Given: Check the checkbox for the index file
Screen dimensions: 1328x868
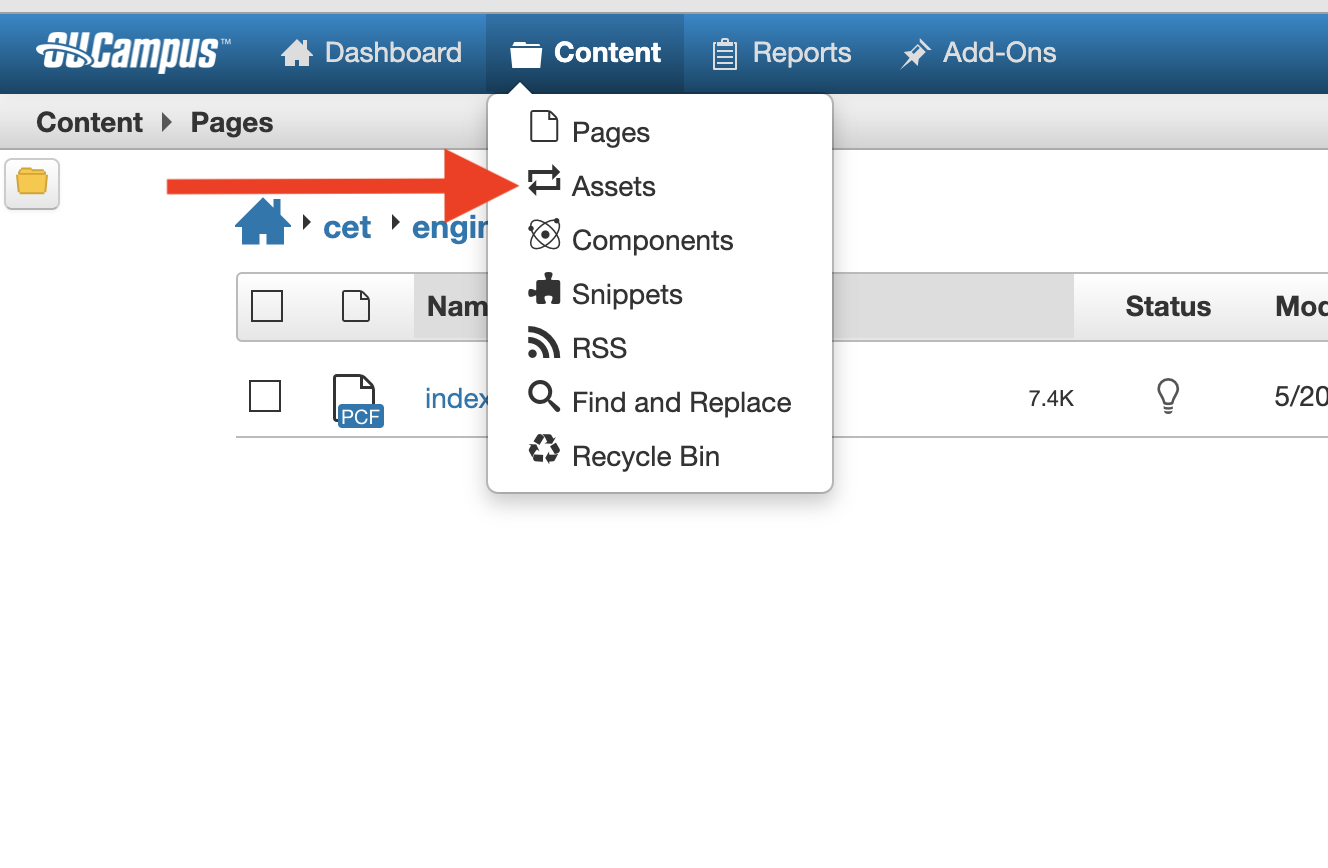Looking at the screenshot, I should pos(265,397).
